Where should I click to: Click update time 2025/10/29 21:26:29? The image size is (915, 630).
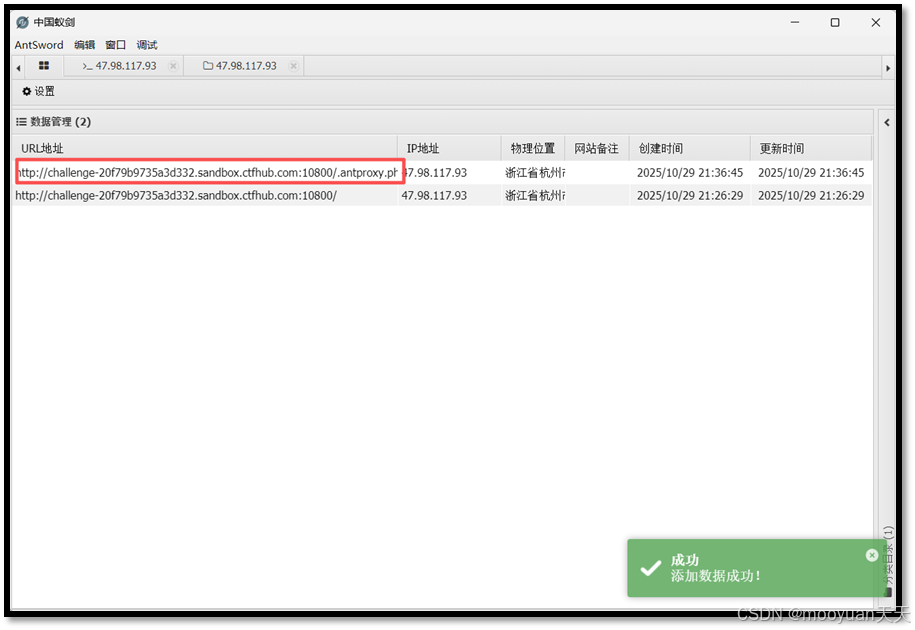click(811, 195)
